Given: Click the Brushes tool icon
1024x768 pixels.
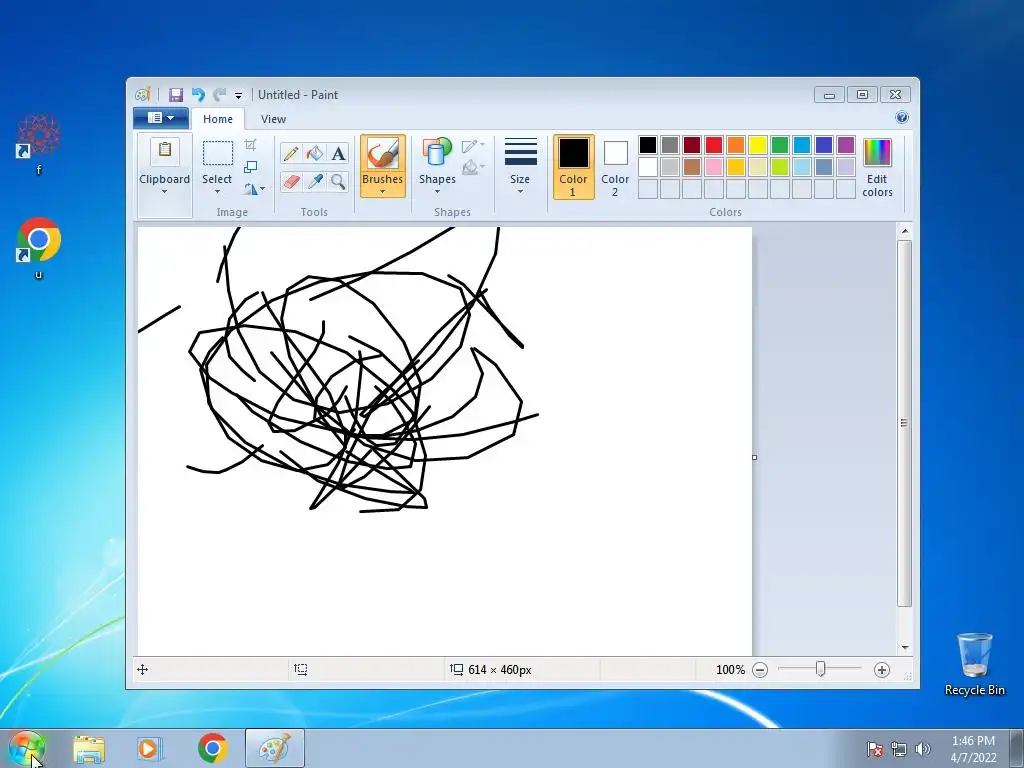Looking at the screenshot, I should (382, 153).
